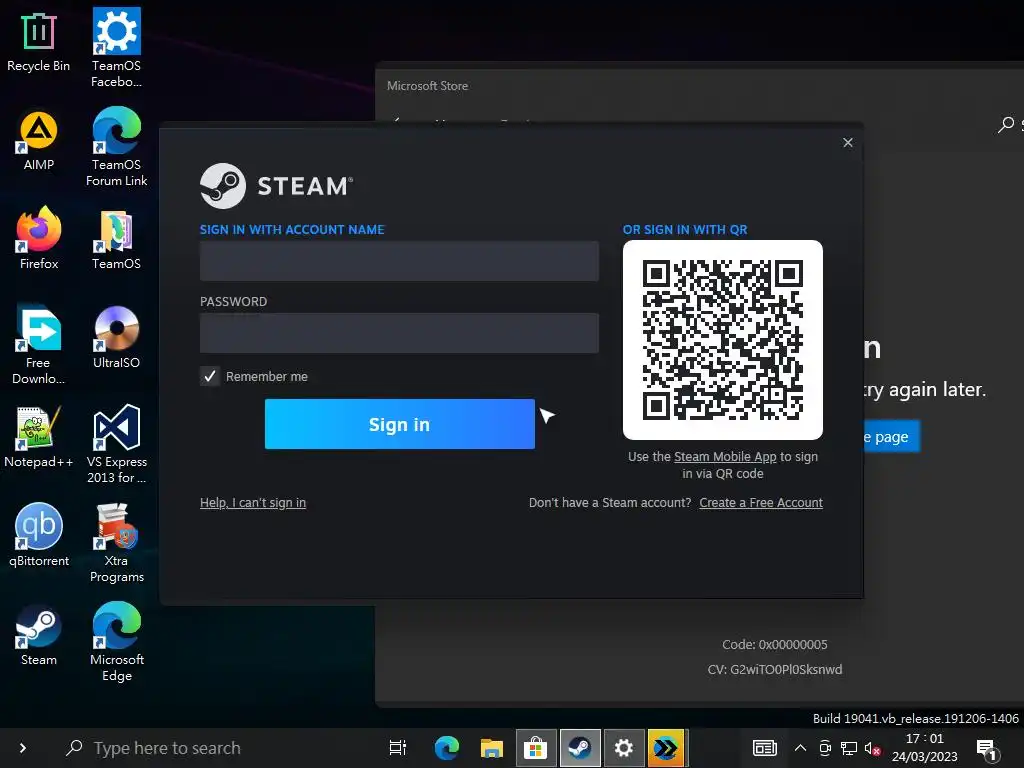The height and width of the screenshot is (768, 1024).
Task: Focus the account name input field
Action: click(x=399, y=261)
